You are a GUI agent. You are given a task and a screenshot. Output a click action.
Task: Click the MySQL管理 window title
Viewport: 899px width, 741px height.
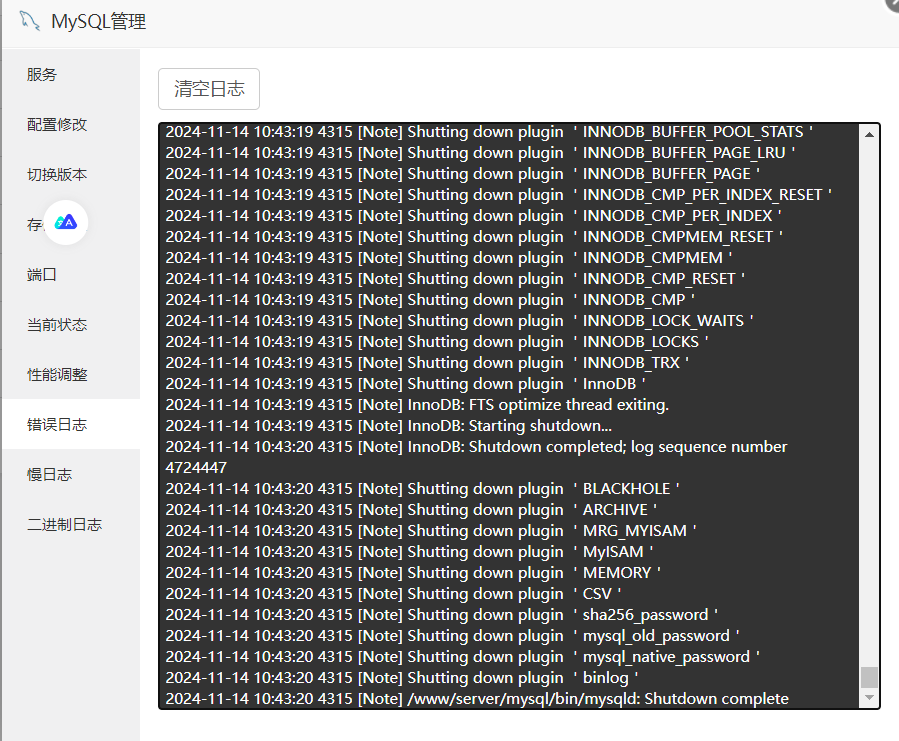point(99,21)
